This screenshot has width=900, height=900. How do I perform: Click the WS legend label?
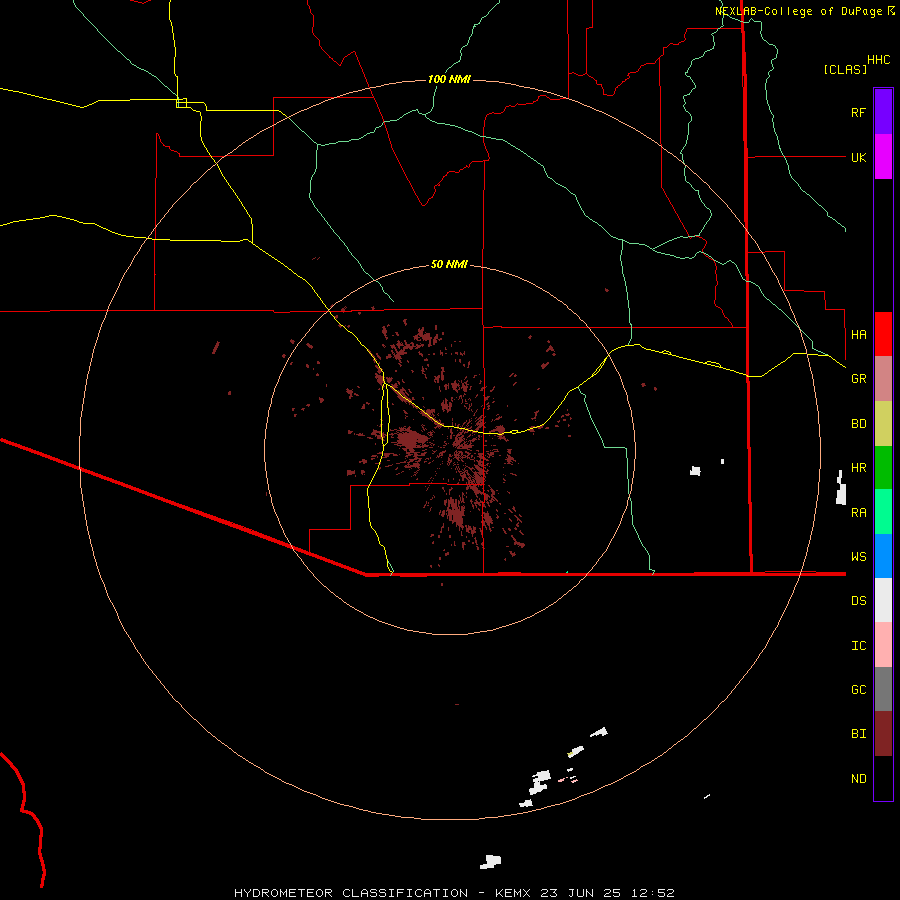[x=858, y=557]
